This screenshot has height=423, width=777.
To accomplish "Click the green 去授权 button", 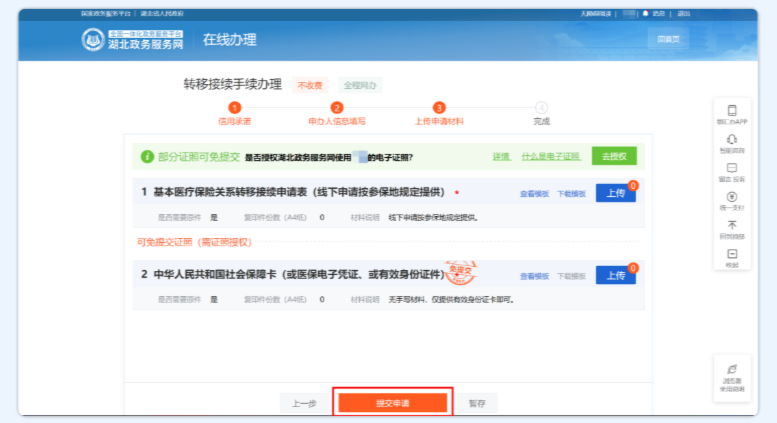I will click(614, 157).
